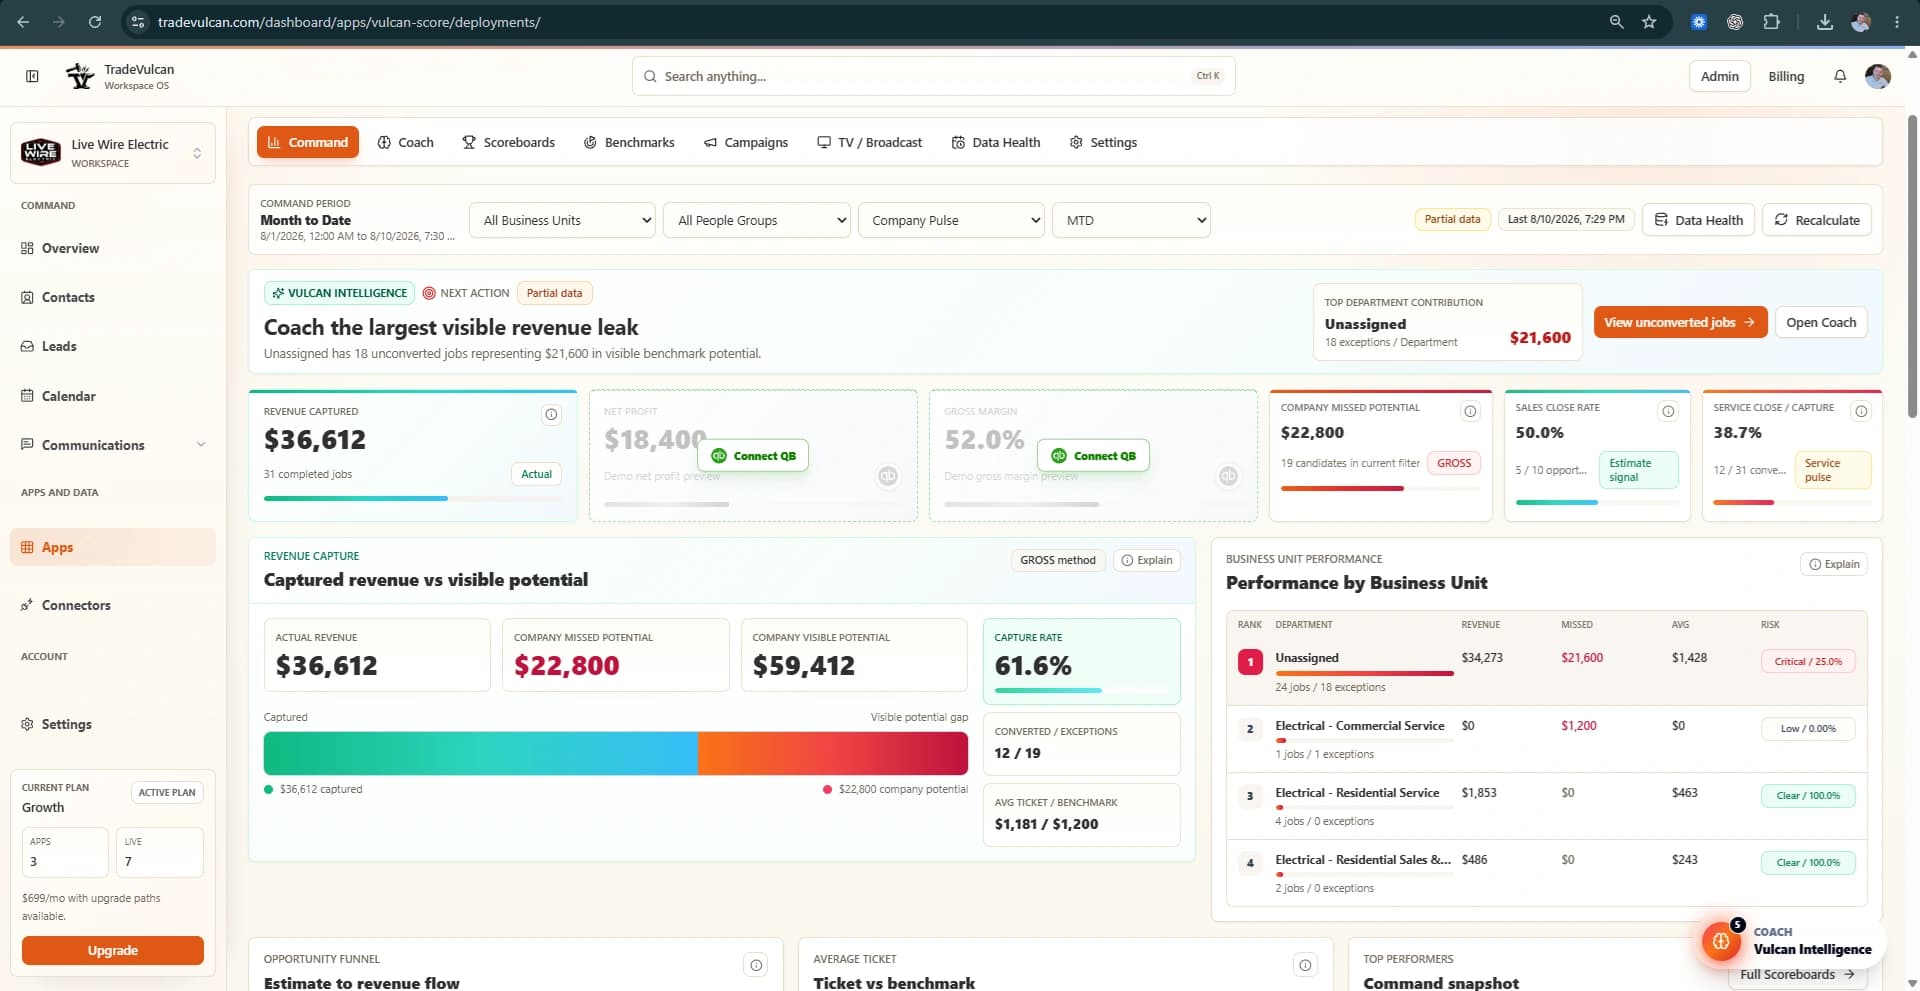Viewport: 1920px width, 991px height.
Task: Select the Unassigned department row
Action: pyautogui.click(x=1546, y=671)
